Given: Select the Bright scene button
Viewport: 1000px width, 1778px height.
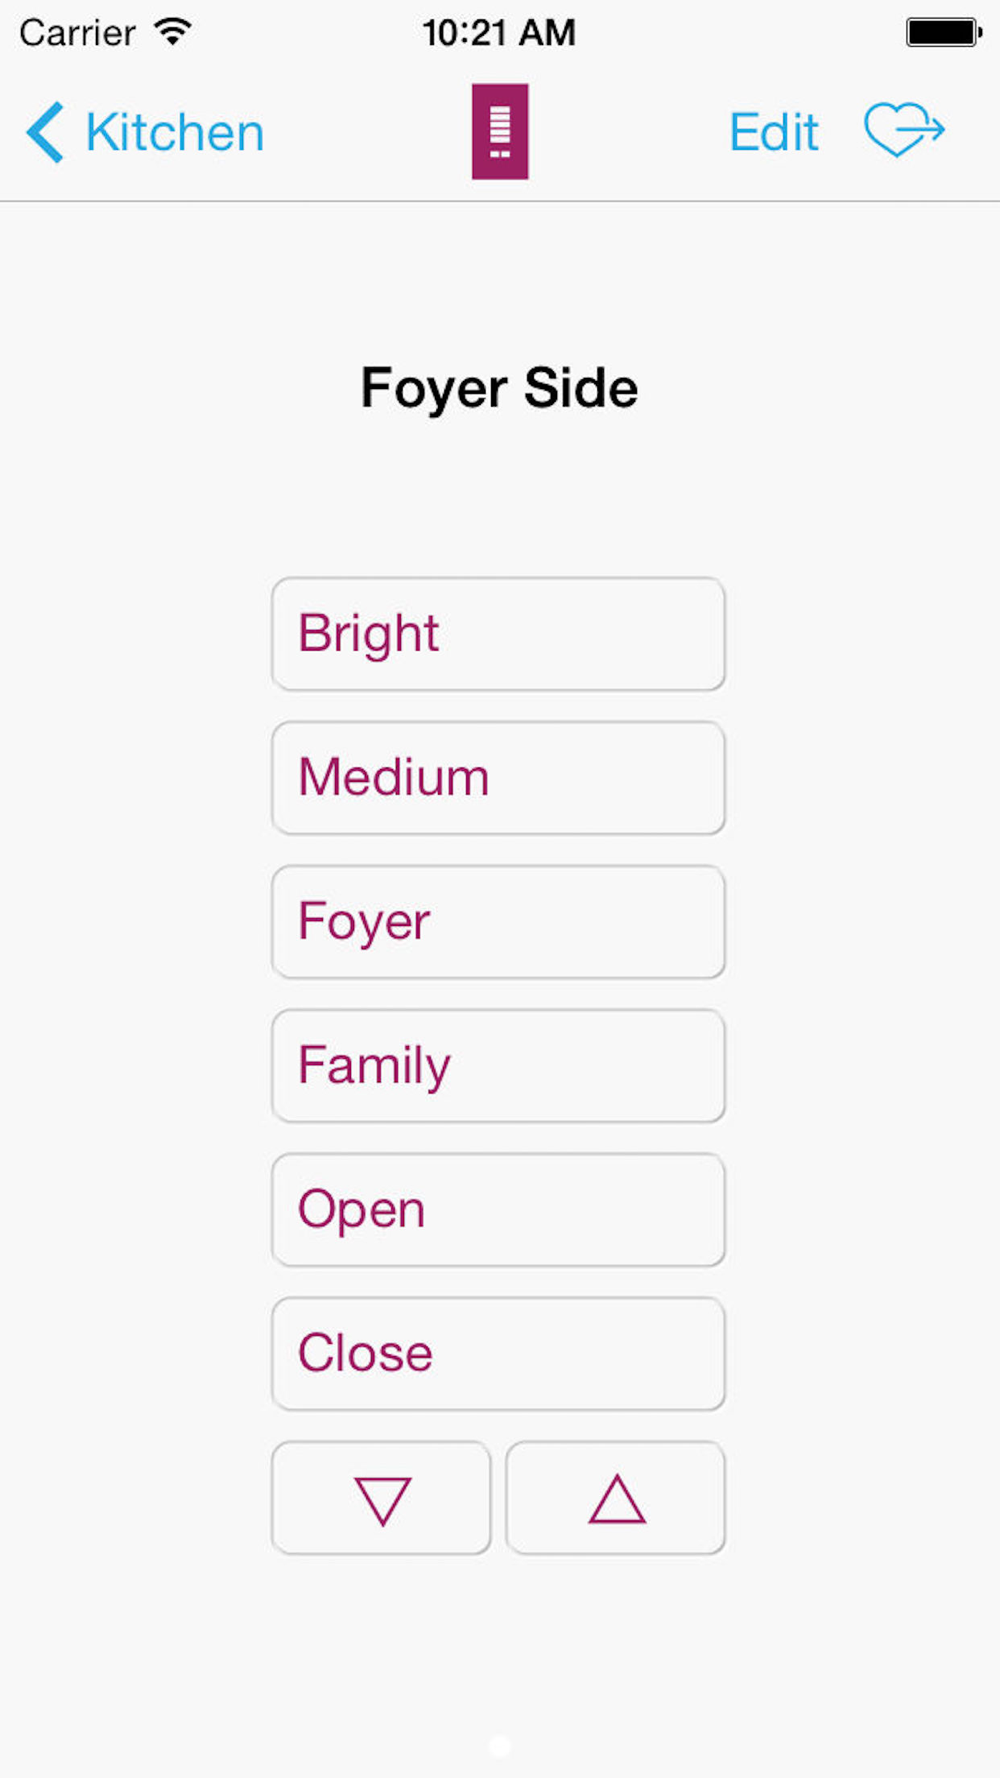Looking at the screenshot, I should tap(498, 634).
